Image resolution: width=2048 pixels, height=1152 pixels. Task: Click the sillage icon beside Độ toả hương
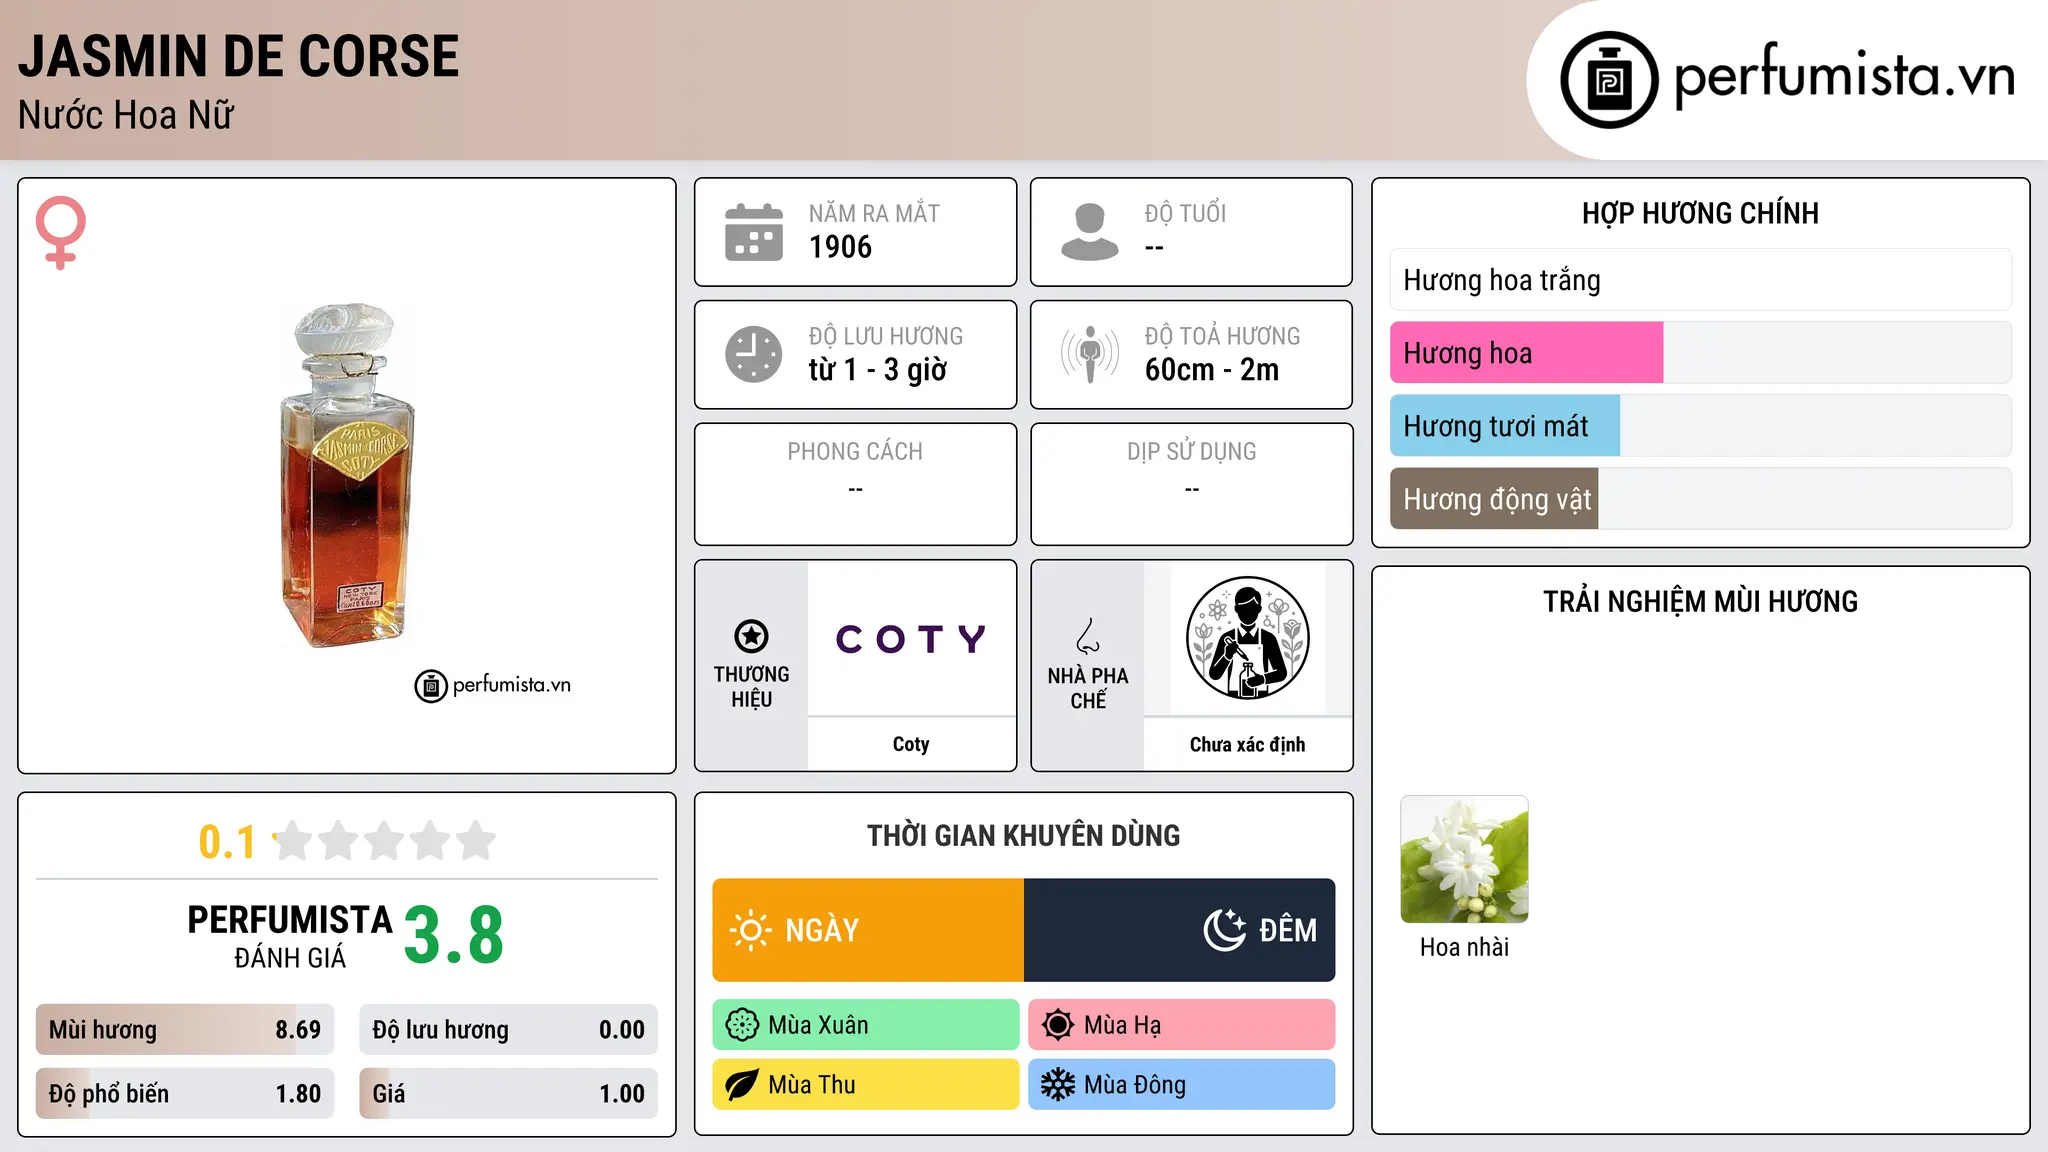1090,354
